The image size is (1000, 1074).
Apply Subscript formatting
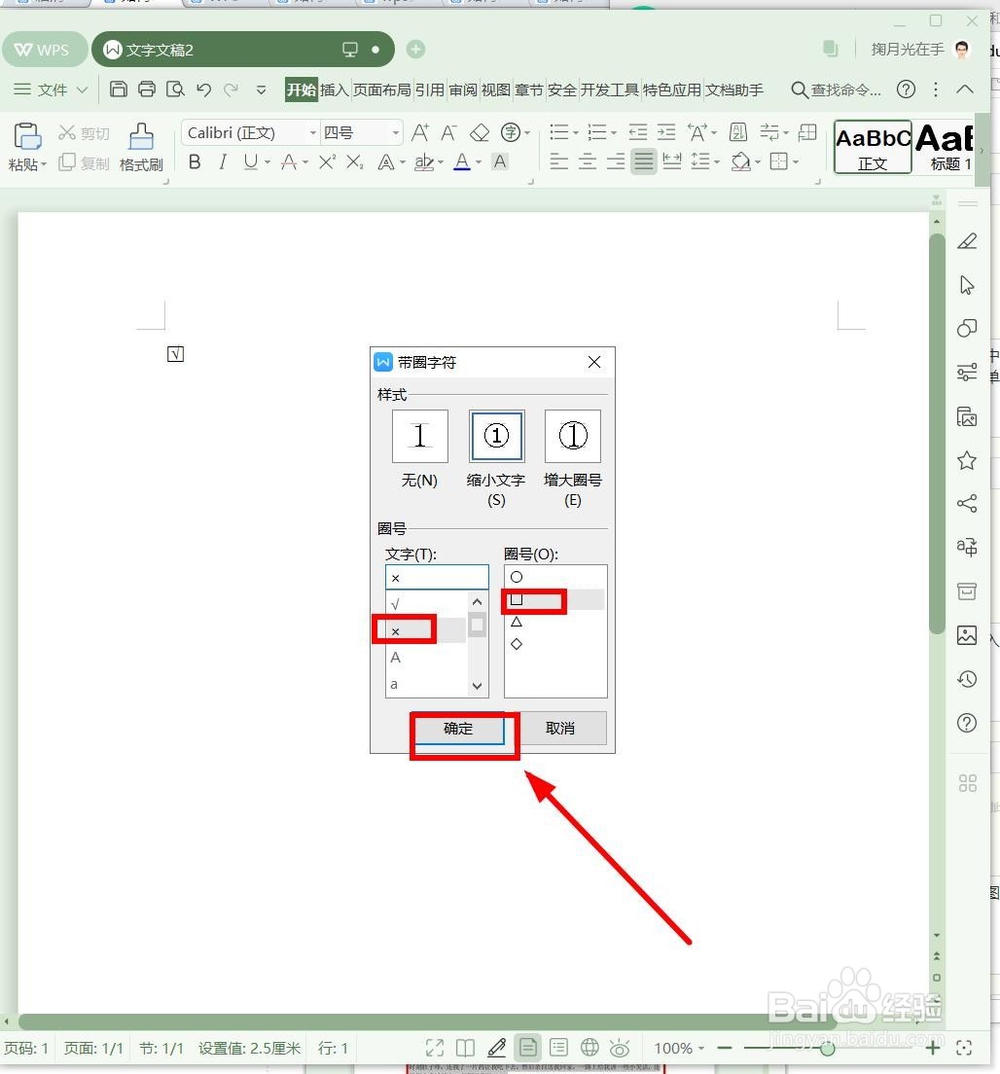coord(354,162)
